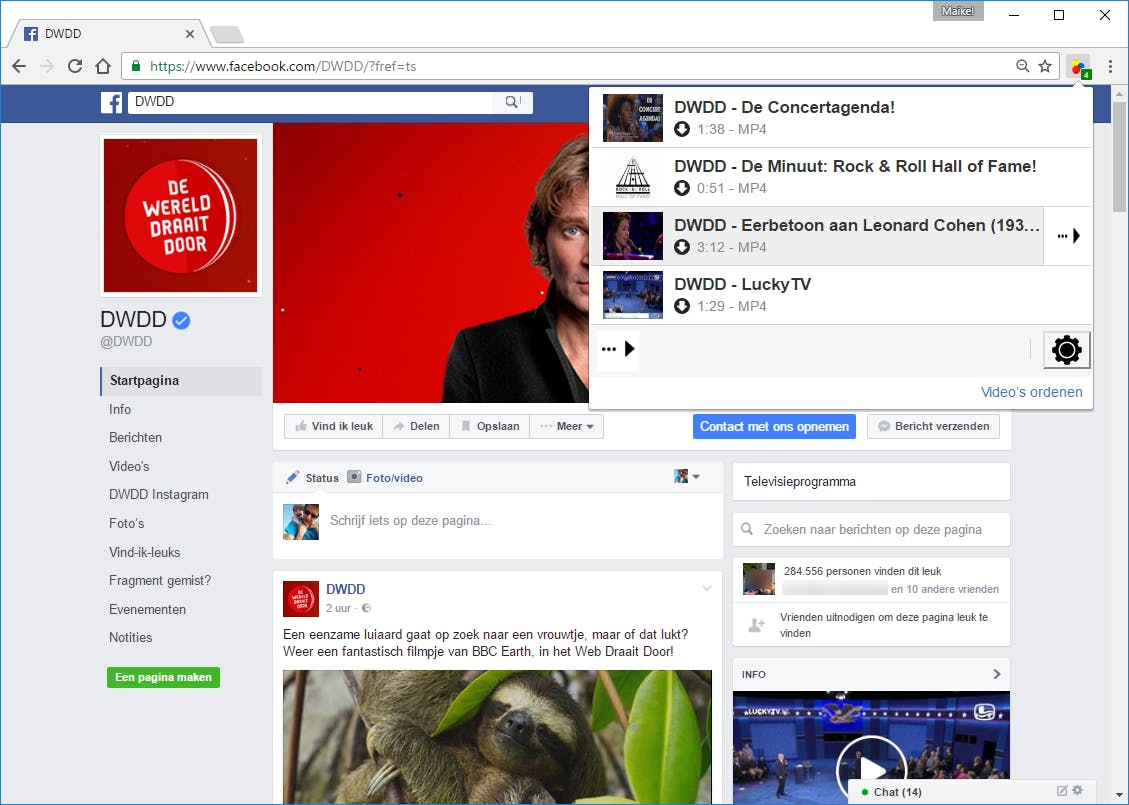Click new message compose icon in chat bar
Viewport: 1129px width, 805px height.
tap(1062, 791)
